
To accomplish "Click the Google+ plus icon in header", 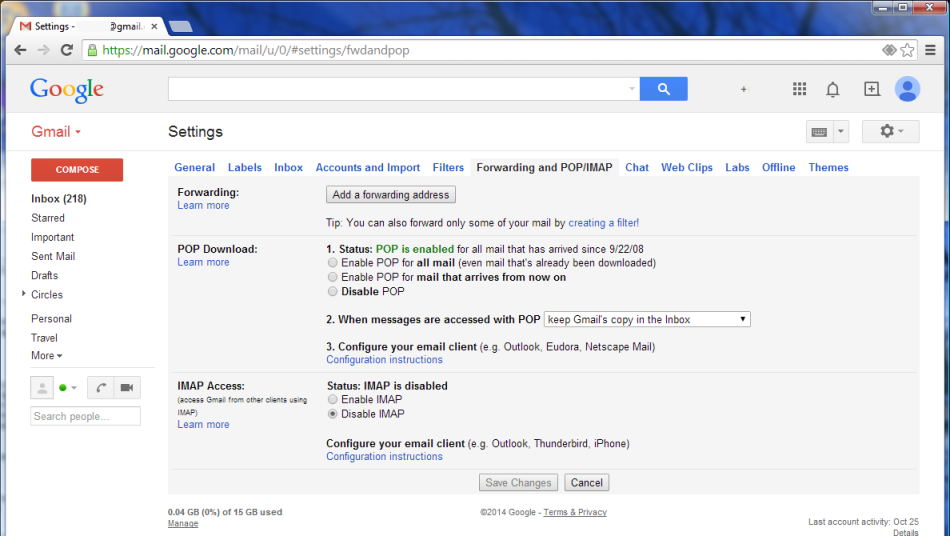I will coord(743,89).
